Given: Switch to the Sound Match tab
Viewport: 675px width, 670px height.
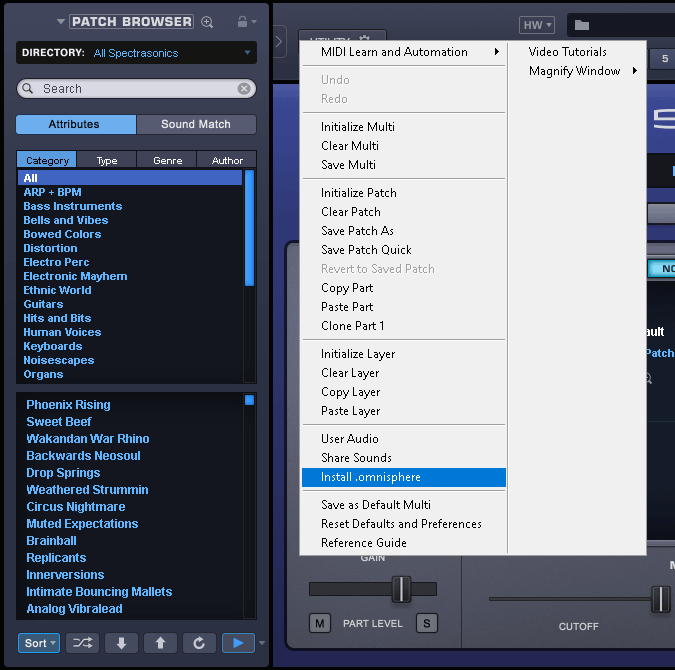Looking at the screenshot, I should click(x=196, y=124).
